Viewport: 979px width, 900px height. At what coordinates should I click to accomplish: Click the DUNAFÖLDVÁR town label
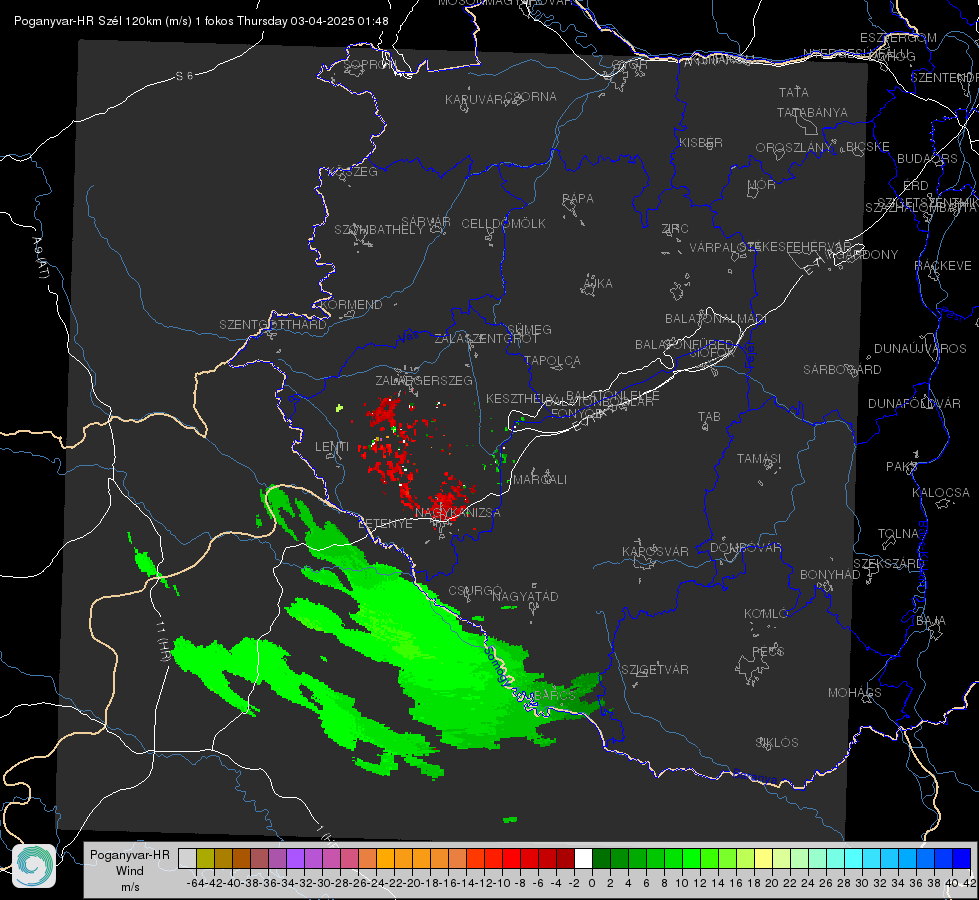click(x=914, y=403)
